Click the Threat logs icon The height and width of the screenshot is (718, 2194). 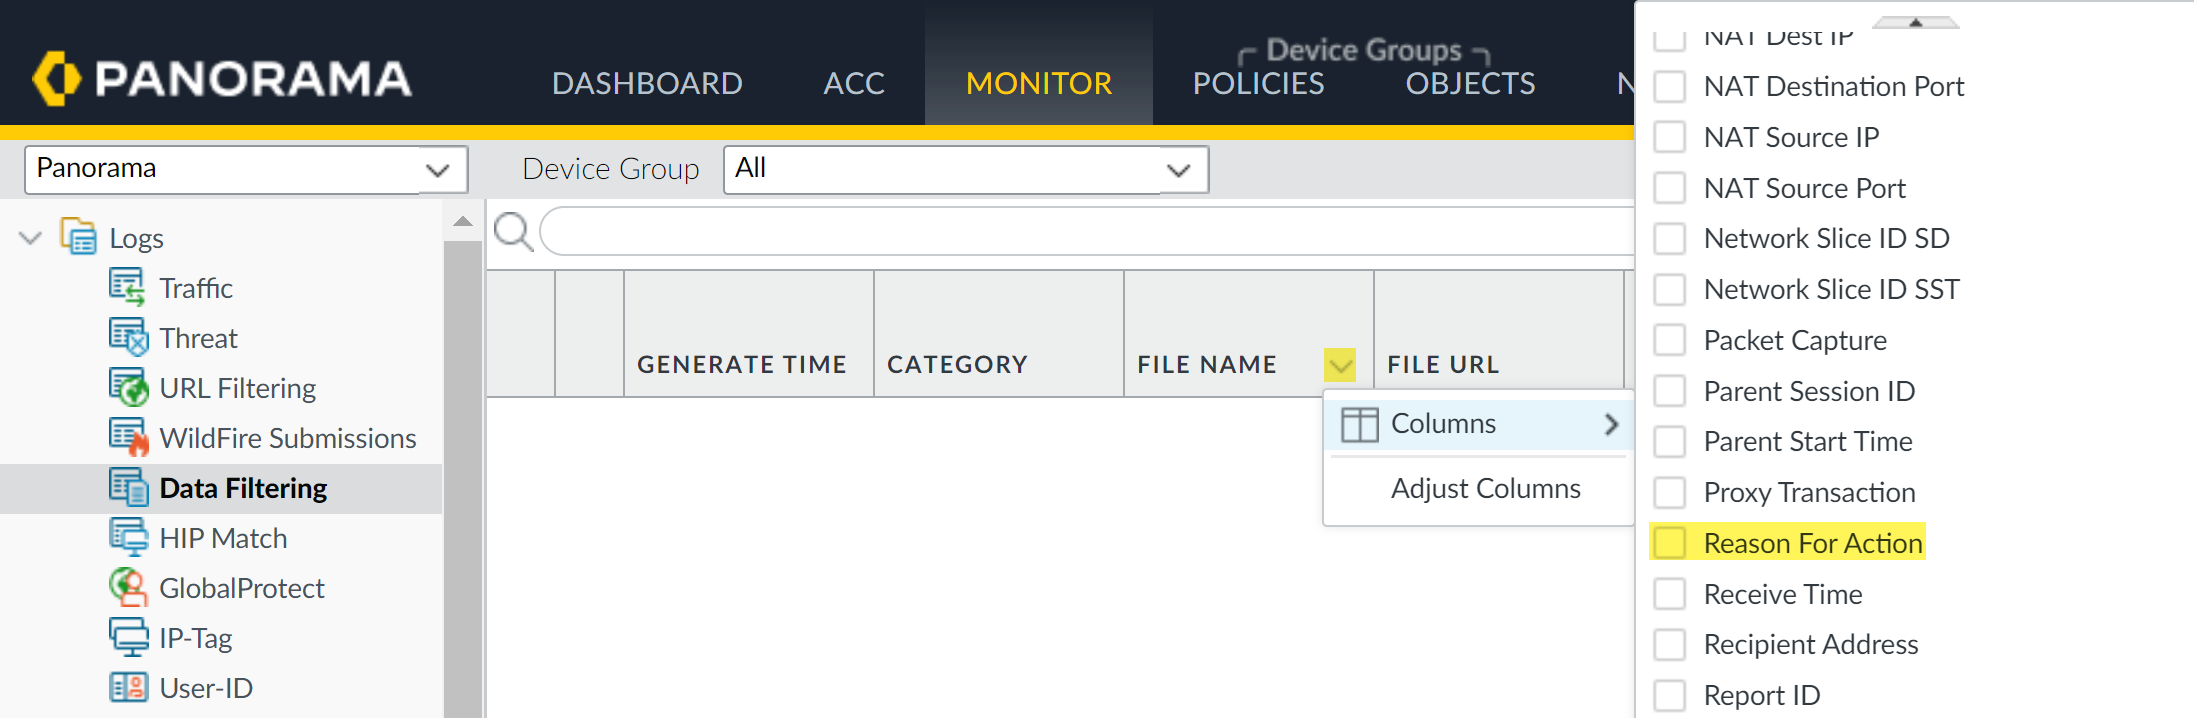(x=127, y=338)
